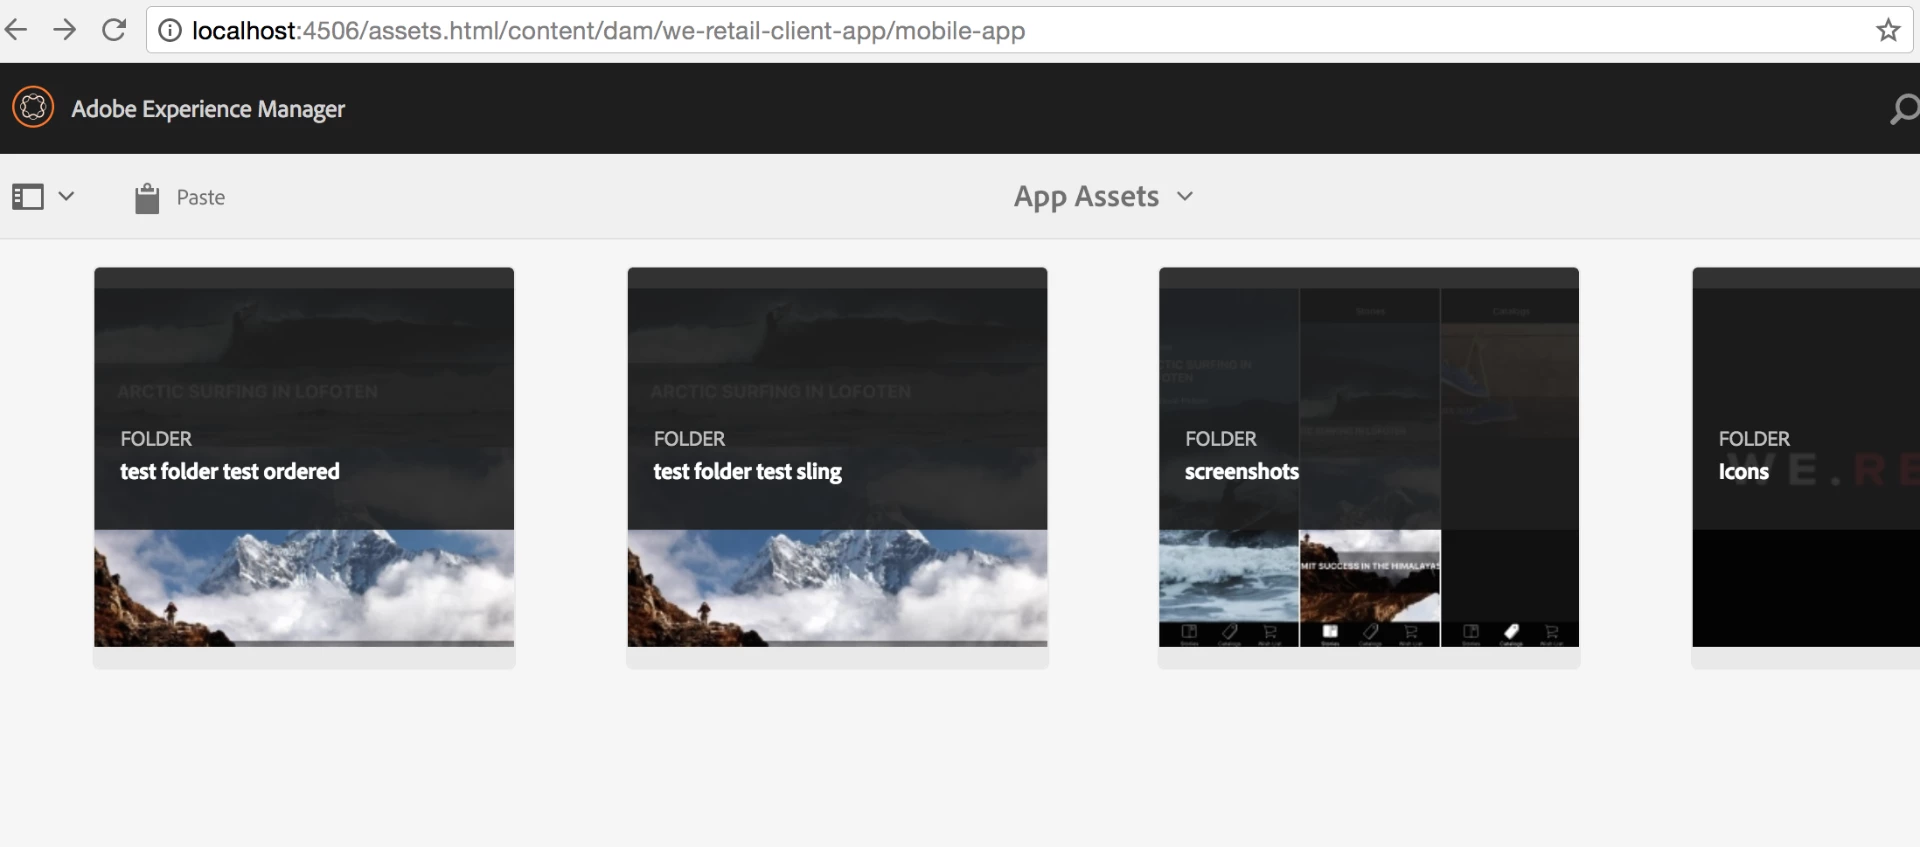Select the 'screenshots' folder title text
The height and width of the screenshot is (847, 1920).
point(1242,471)
